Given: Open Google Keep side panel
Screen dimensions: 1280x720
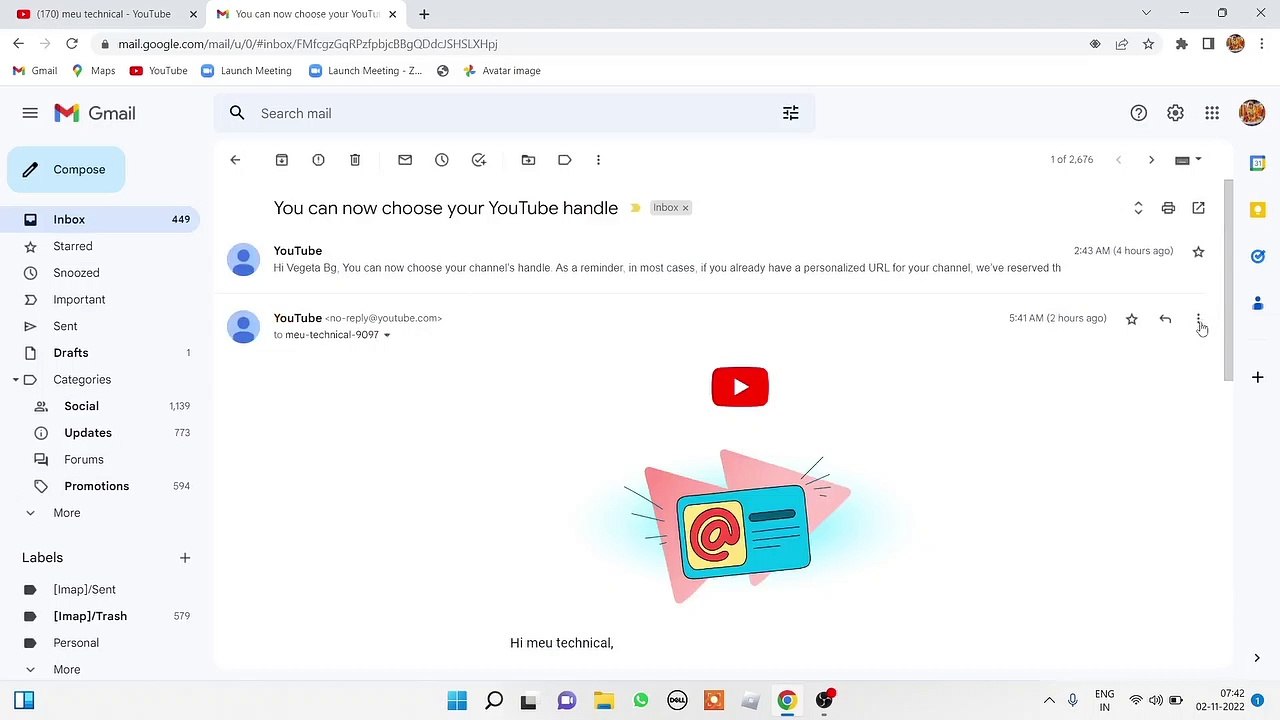Looking at the screenshot, I should tap(1257, 210).
